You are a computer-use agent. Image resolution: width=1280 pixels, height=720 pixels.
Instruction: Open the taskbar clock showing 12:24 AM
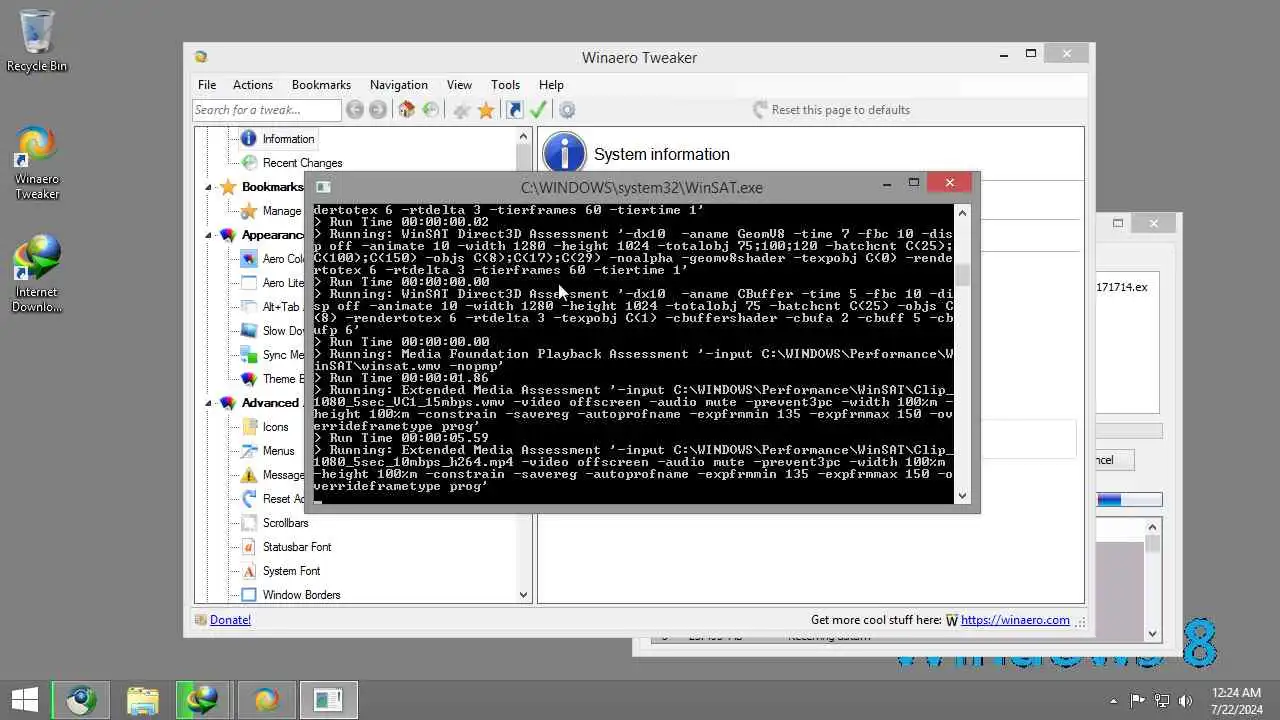(1238, 700)
